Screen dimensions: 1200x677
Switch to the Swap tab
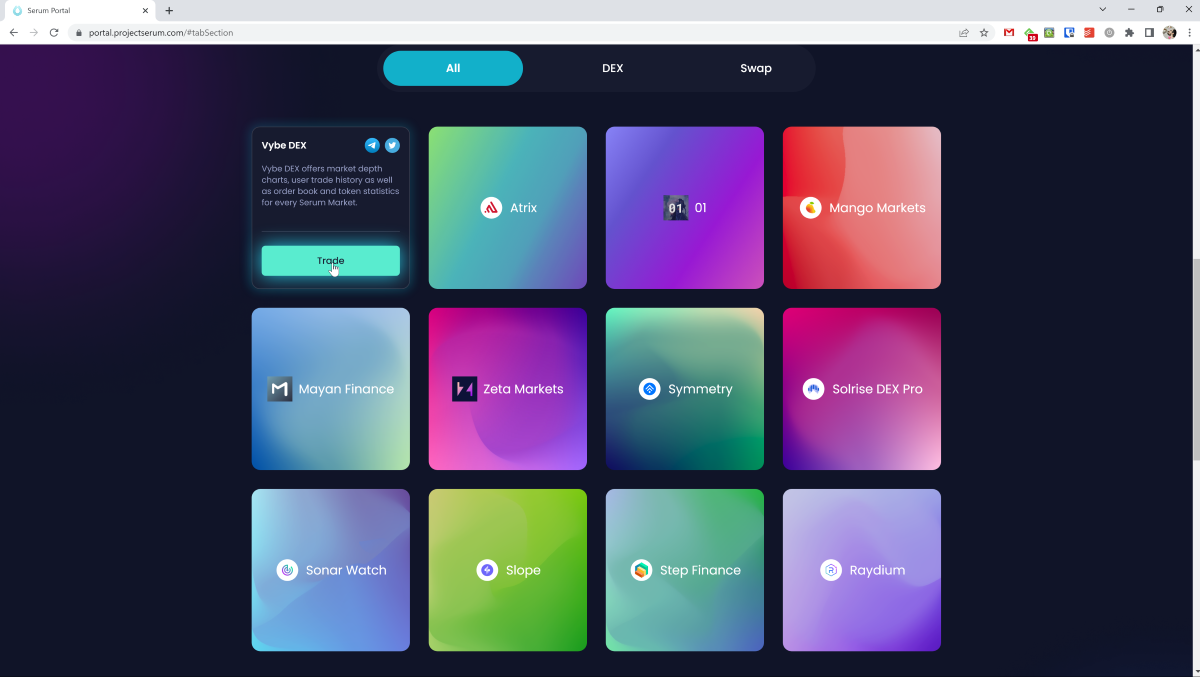click(x=756, y=68)
